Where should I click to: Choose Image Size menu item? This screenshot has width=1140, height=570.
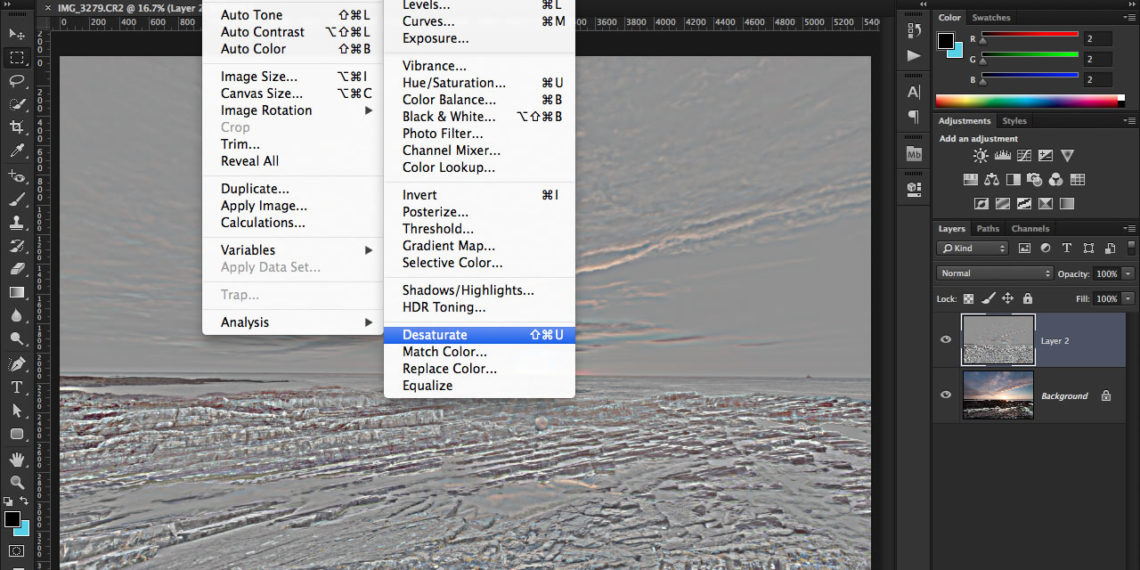[292, 76]
